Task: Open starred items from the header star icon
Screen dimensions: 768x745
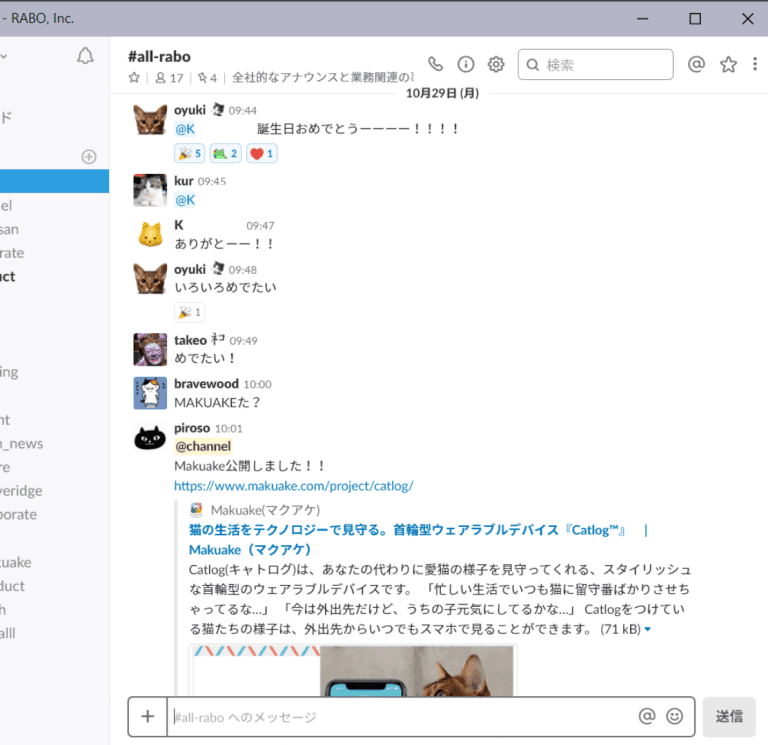Action: coord(728,64)
